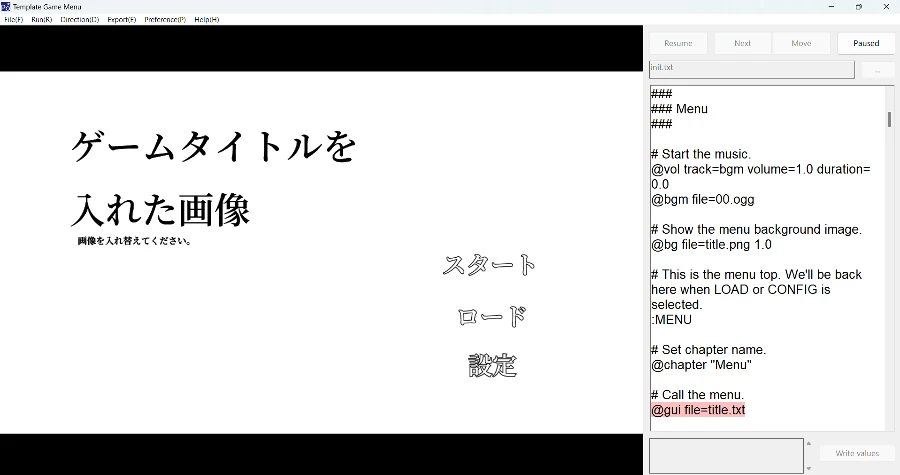900x475 pixels.
Task: Click the Write values button
Action: [857, 453]
